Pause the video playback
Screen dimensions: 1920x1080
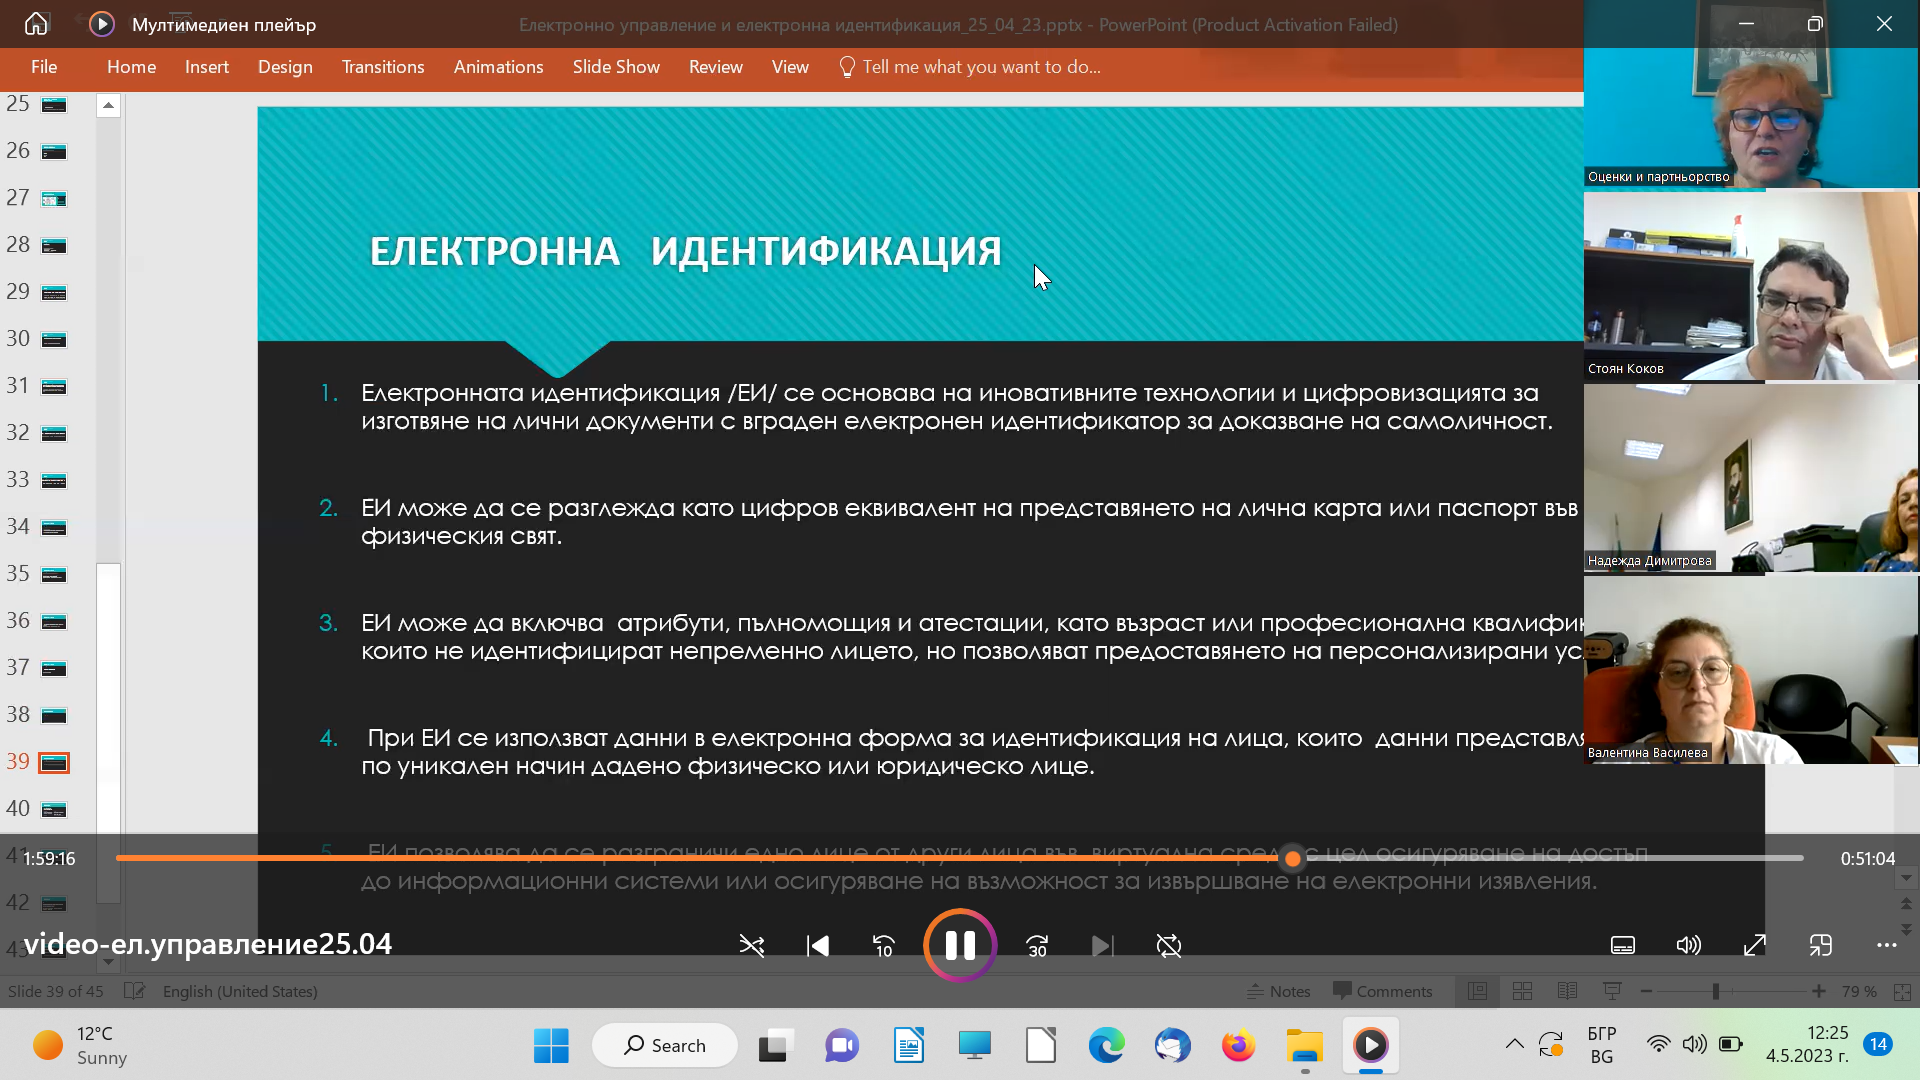click(x=960, y=945)
